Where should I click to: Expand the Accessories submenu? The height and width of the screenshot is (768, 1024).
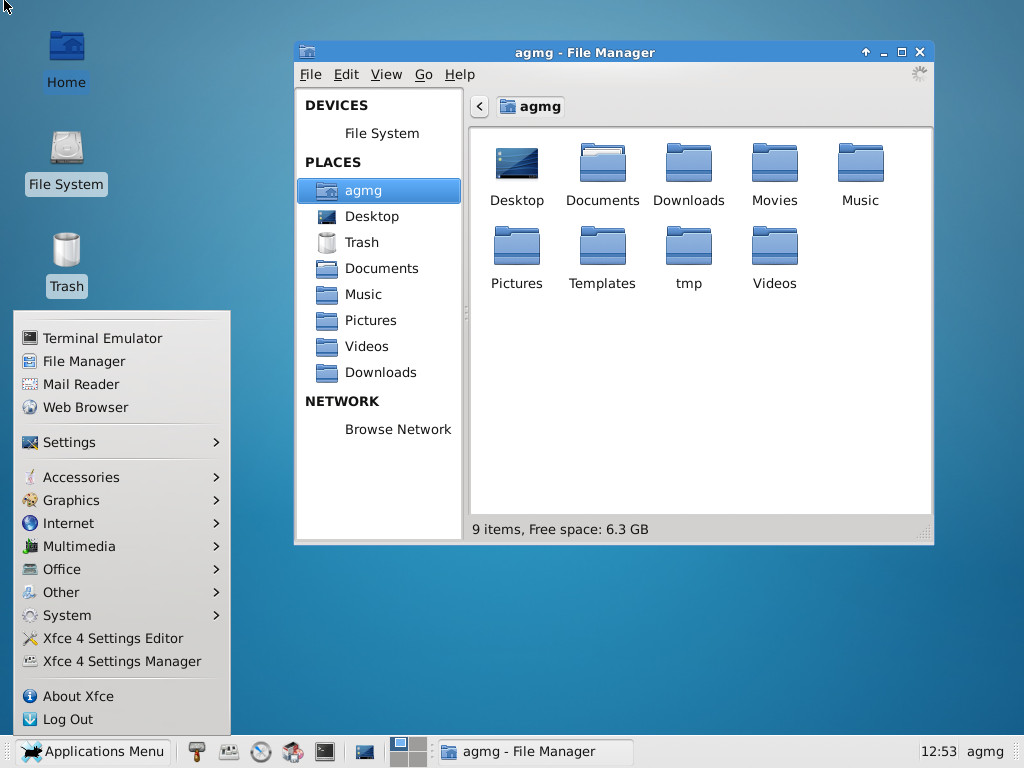point(122,477)
